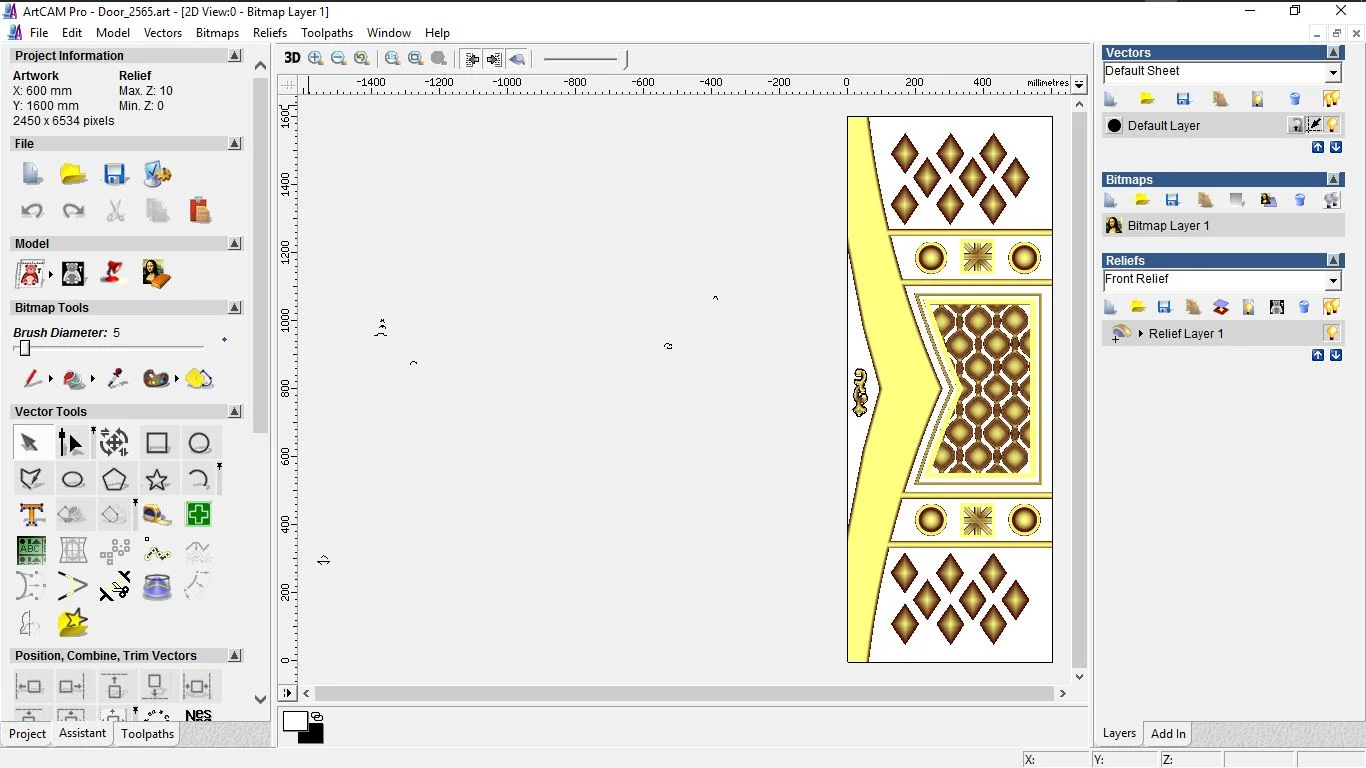Open the Toolpaths menu

click(327, 33)
